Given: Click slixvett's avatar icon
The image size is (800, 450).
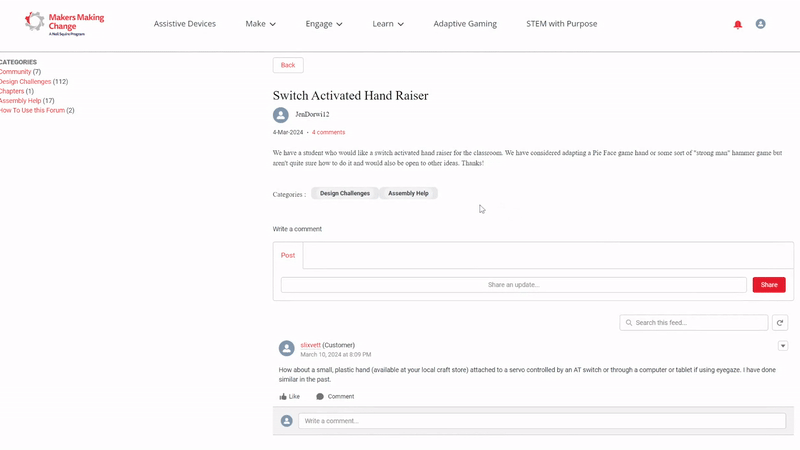Looking at the screenshot, I should (287, 348).
